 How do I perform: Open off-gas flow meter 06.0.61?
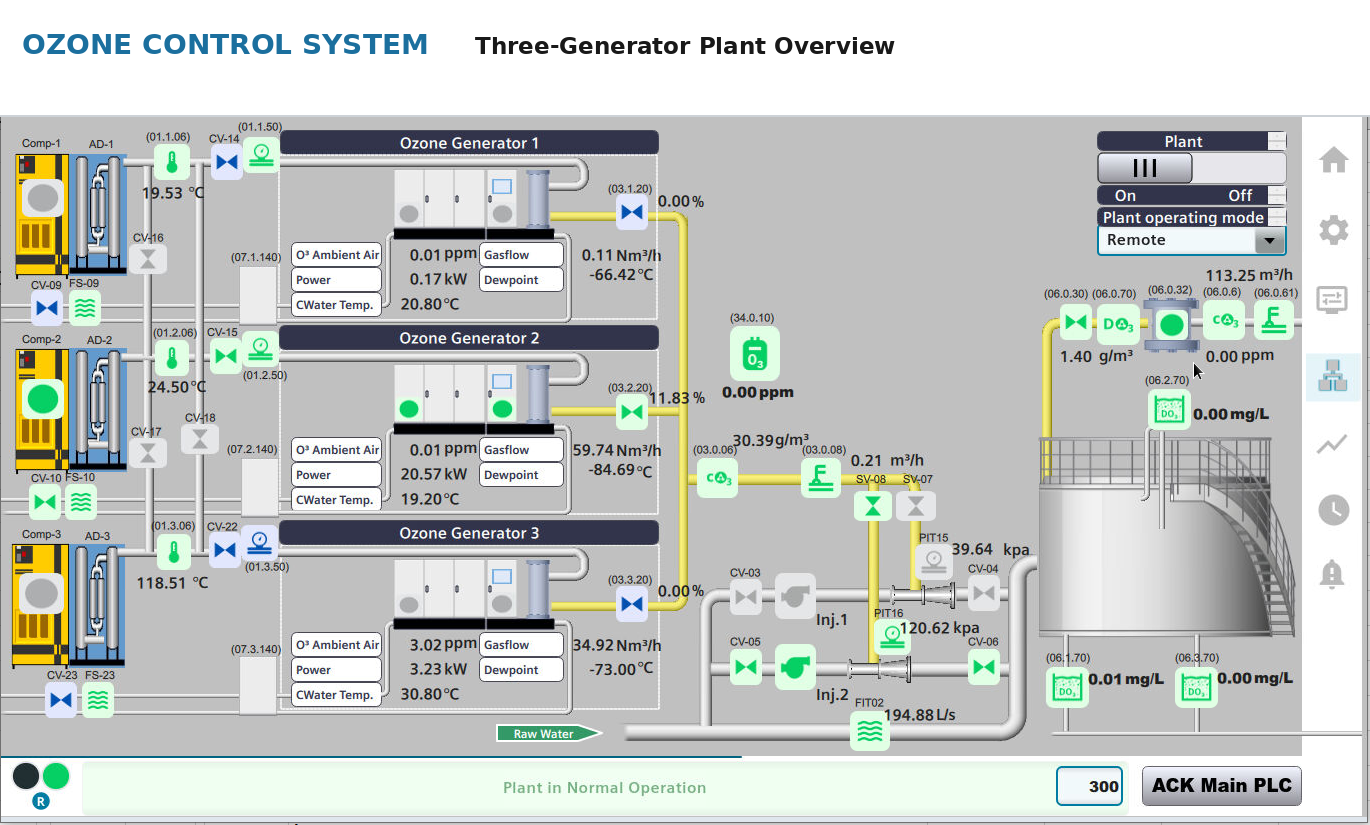coord(1274,320)
